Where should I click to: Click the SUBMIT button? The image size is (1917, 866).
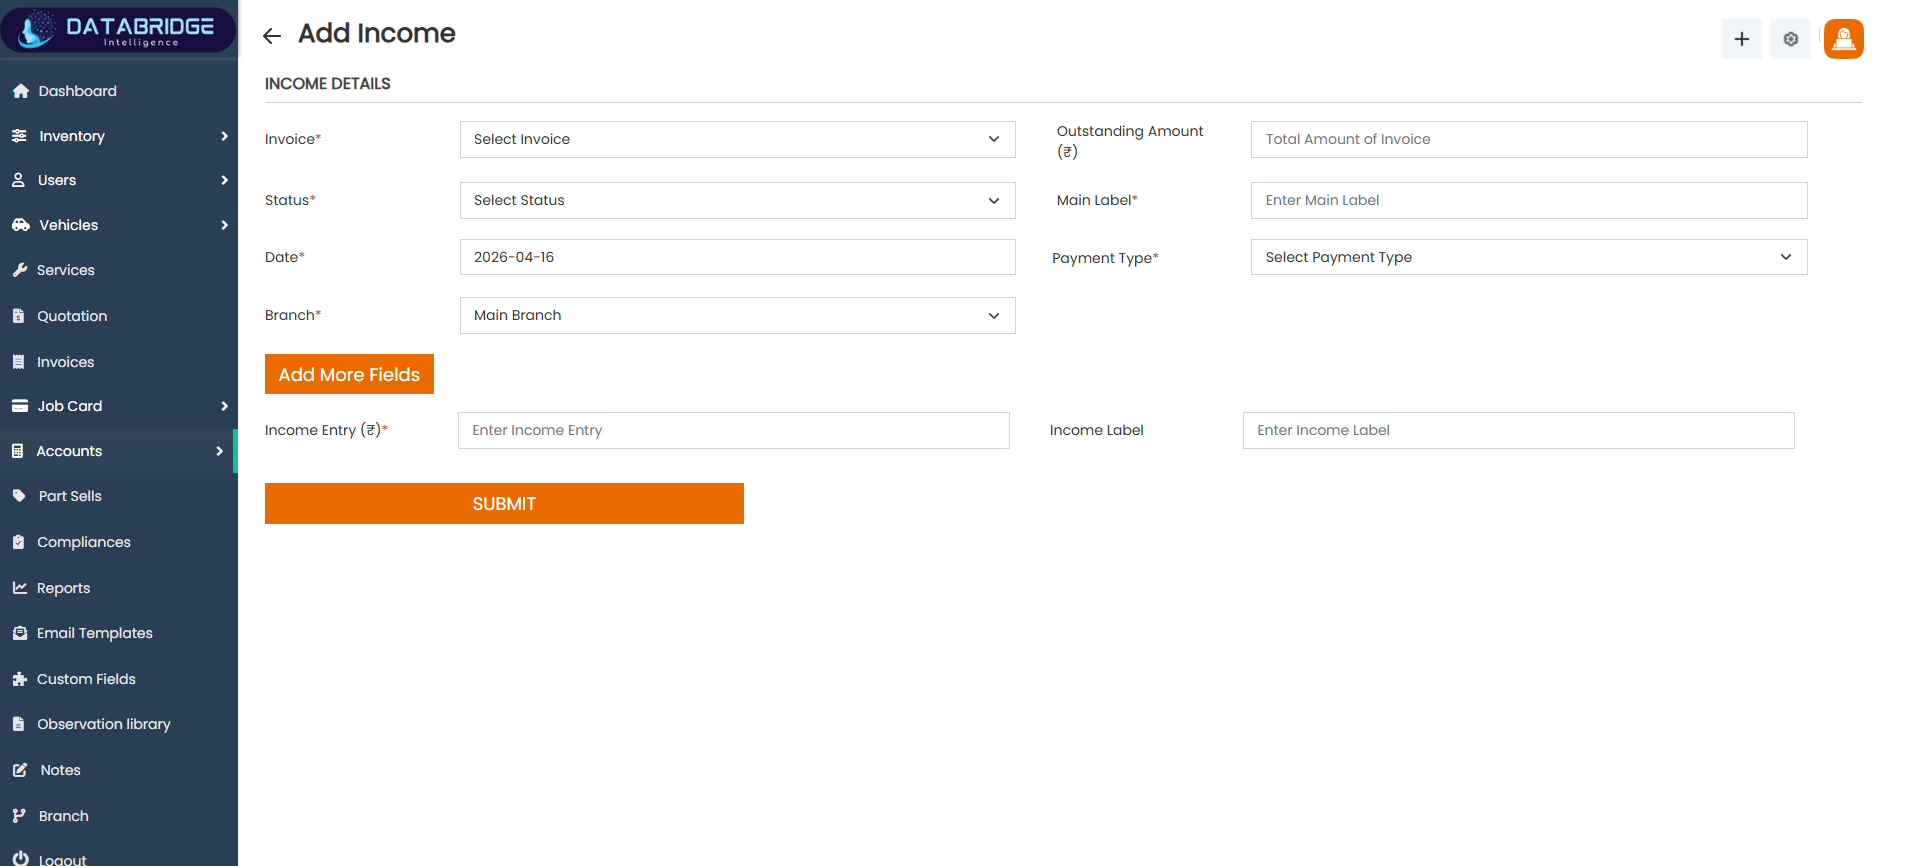[504, 503]
